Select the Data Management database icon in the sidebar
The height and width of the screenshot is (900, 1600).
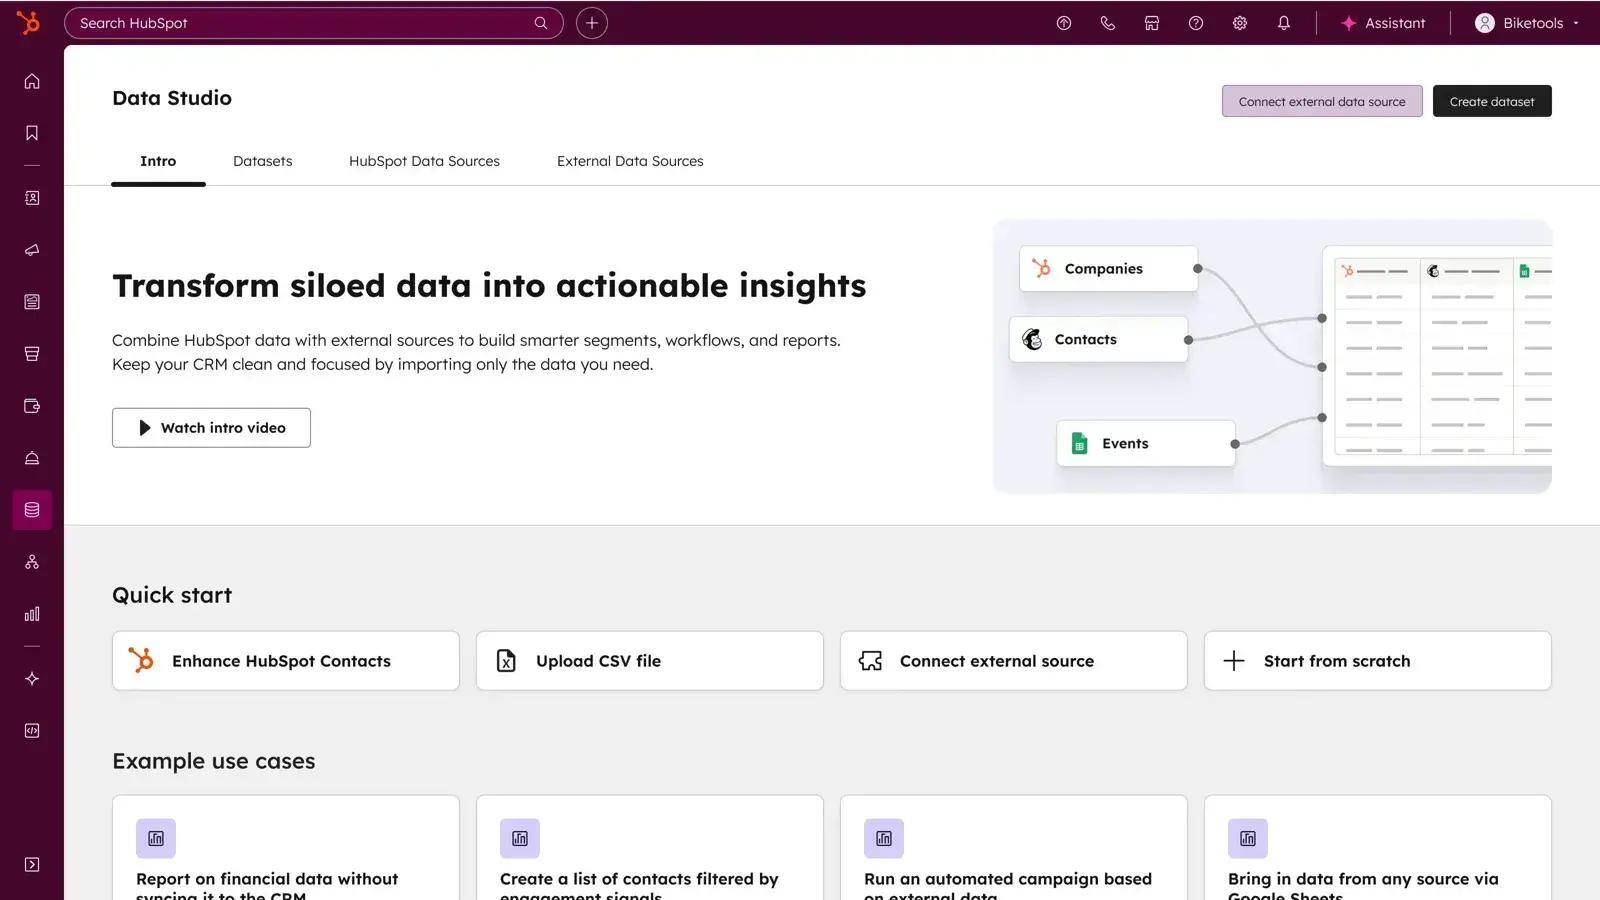(x=32, y=510)
